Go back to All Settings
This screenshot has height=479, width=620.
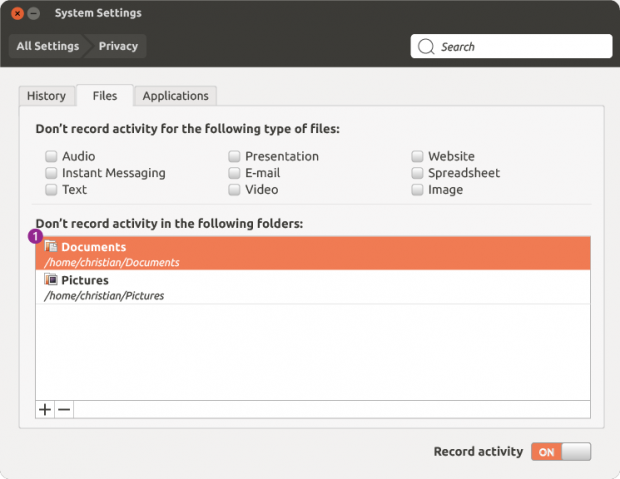[x=47, y=46]
